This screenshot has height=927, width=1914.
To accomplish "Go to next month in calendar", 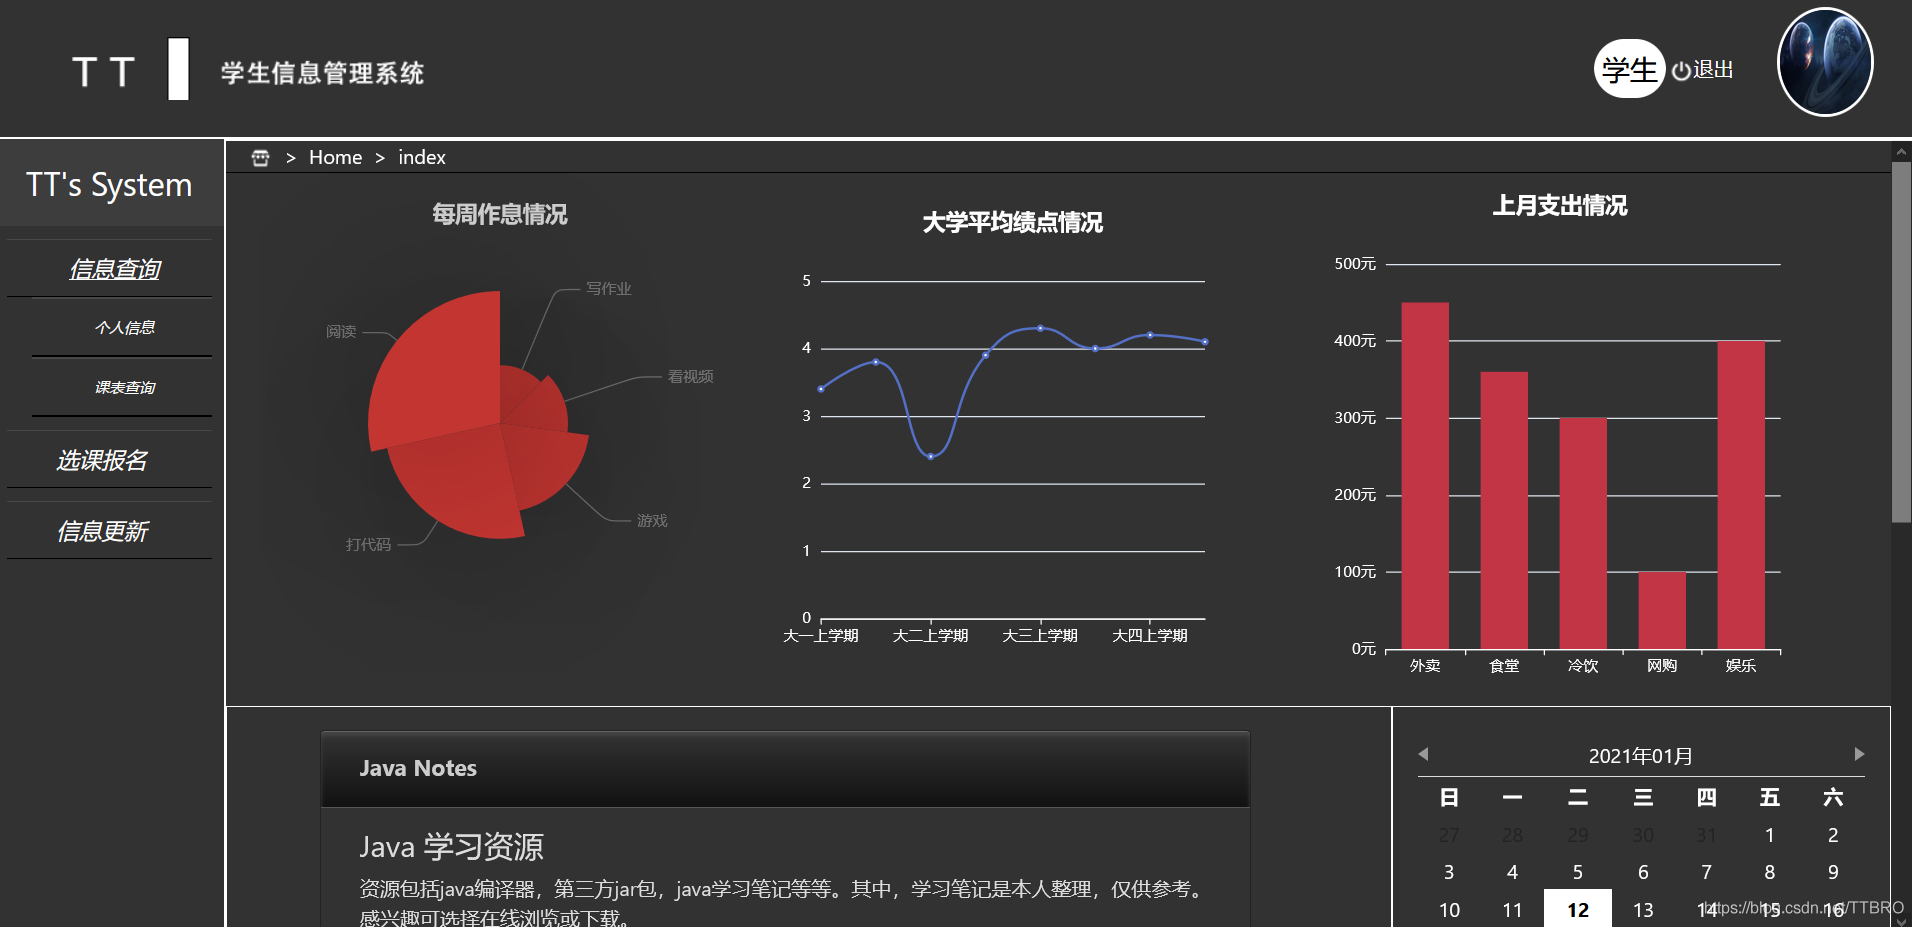I will pyautogui.click(x=1859, y=754).
